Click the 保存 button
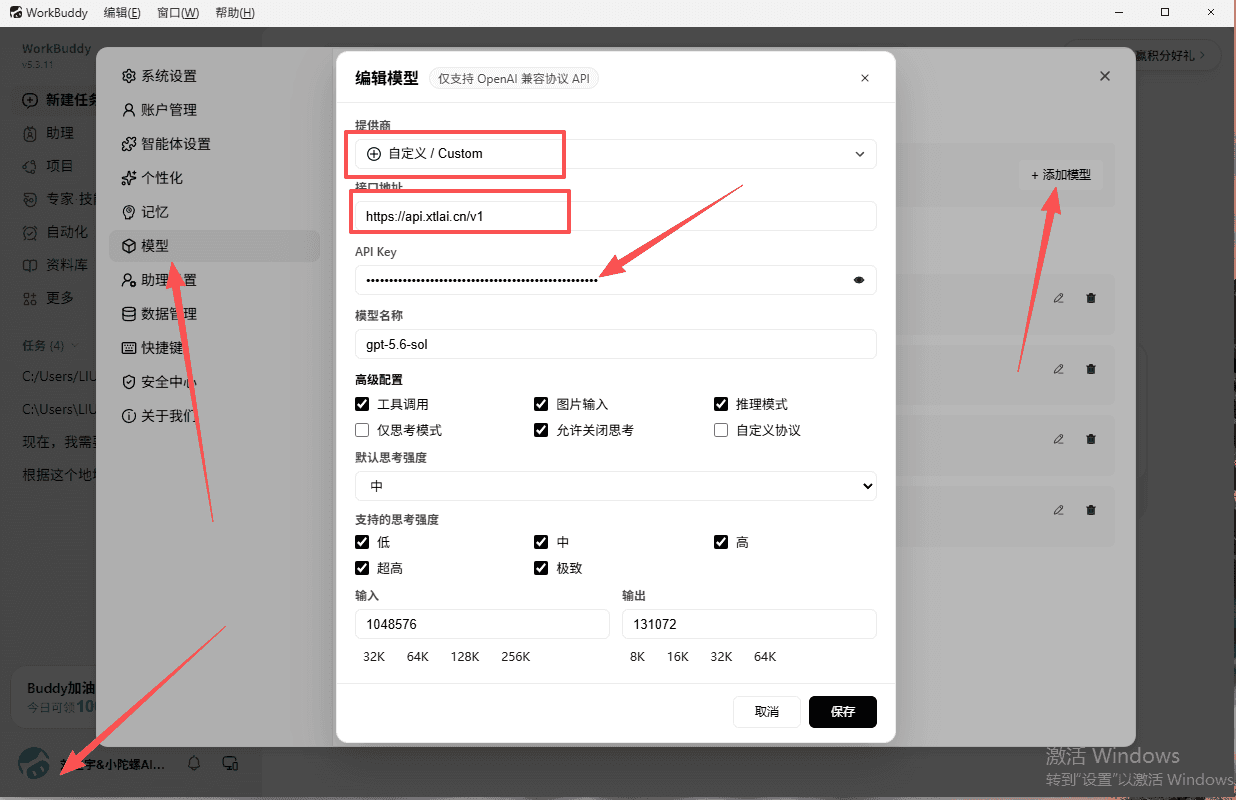The height and width of the screenshot is (800, 1236). click(x=843, y=712)
